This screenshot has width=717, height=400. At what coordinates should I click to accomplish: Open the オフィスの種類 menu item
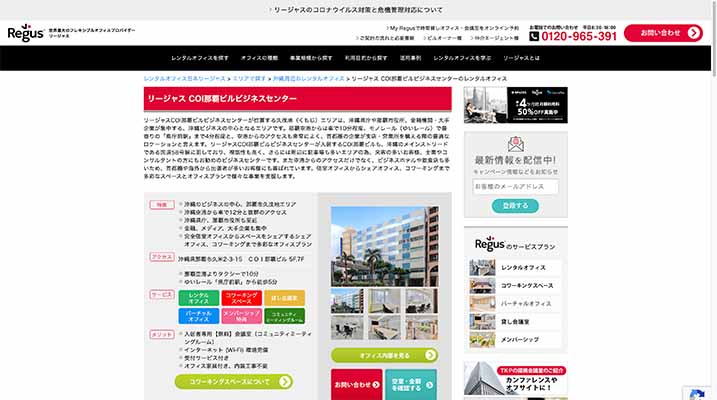click(259, 58)
